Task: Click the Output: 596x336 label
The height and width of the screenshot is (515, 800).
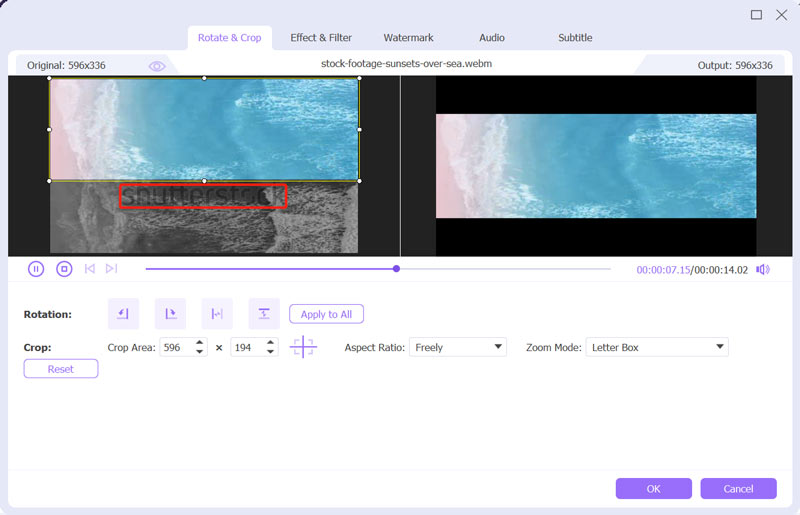Action: (735, 65)
